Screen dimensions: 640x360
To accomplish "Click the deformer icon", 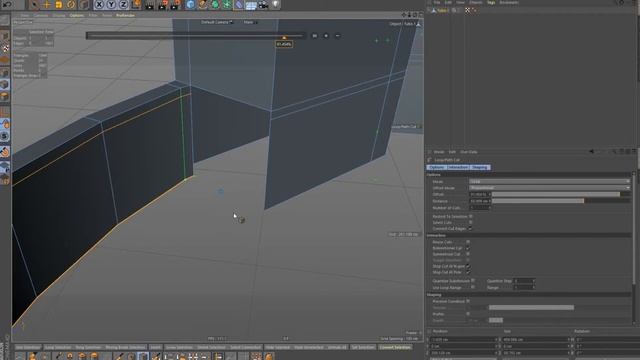I will (239, 4).
